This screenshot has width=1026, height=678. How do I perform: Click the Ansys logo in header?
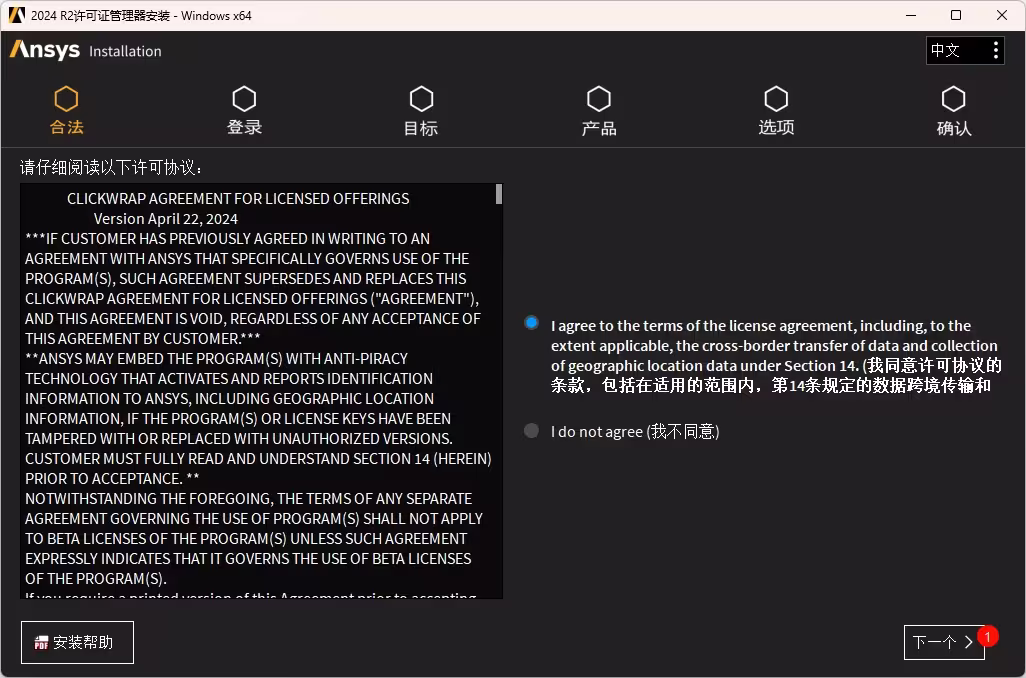pos(44,50)
